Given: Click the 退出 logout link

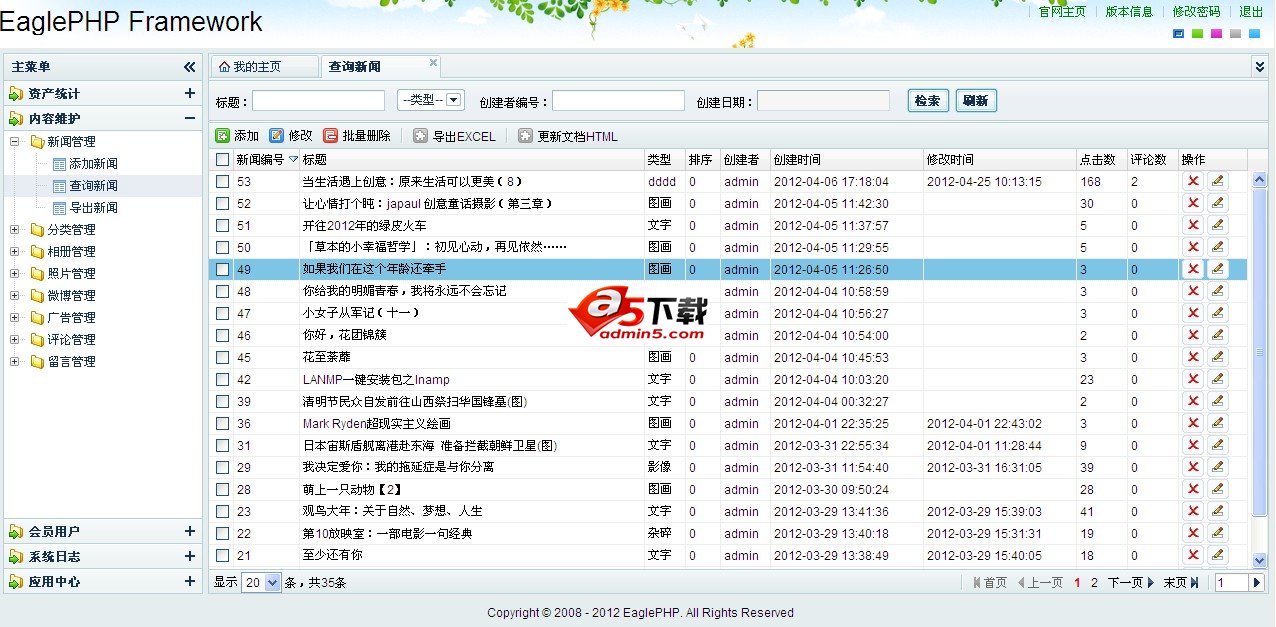Looking at the screenshot, I should pyautogui.click(x=1251, y=12).
